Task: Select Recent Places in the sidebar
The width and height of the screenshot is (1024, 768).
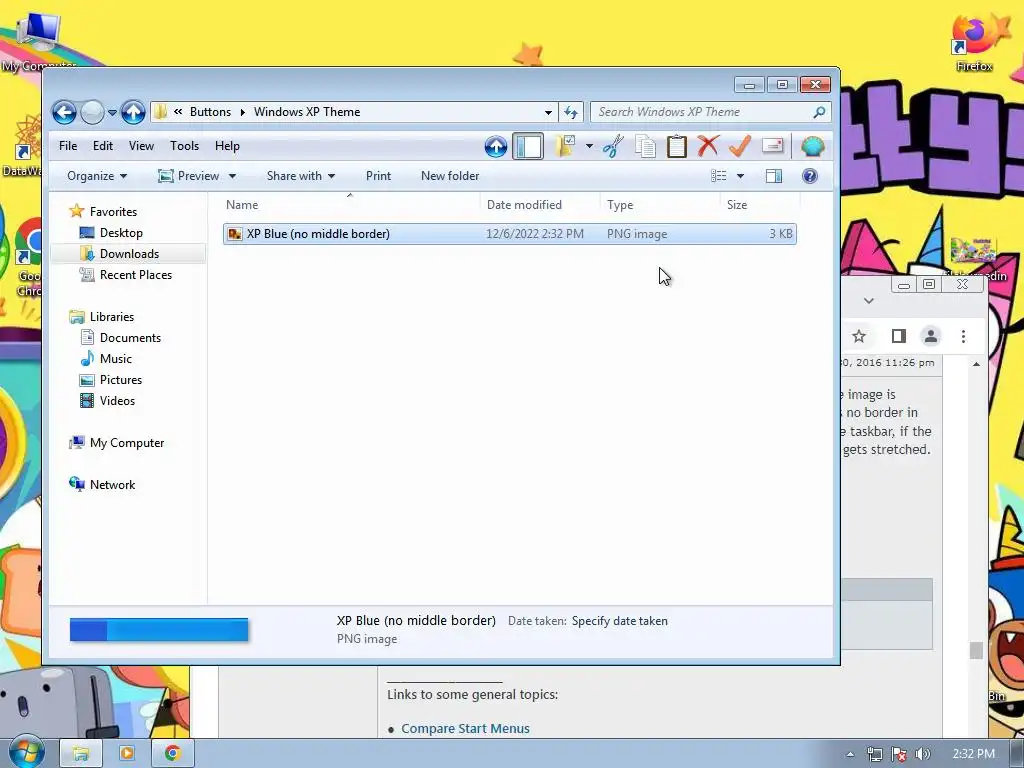Action: pos(136,275)
